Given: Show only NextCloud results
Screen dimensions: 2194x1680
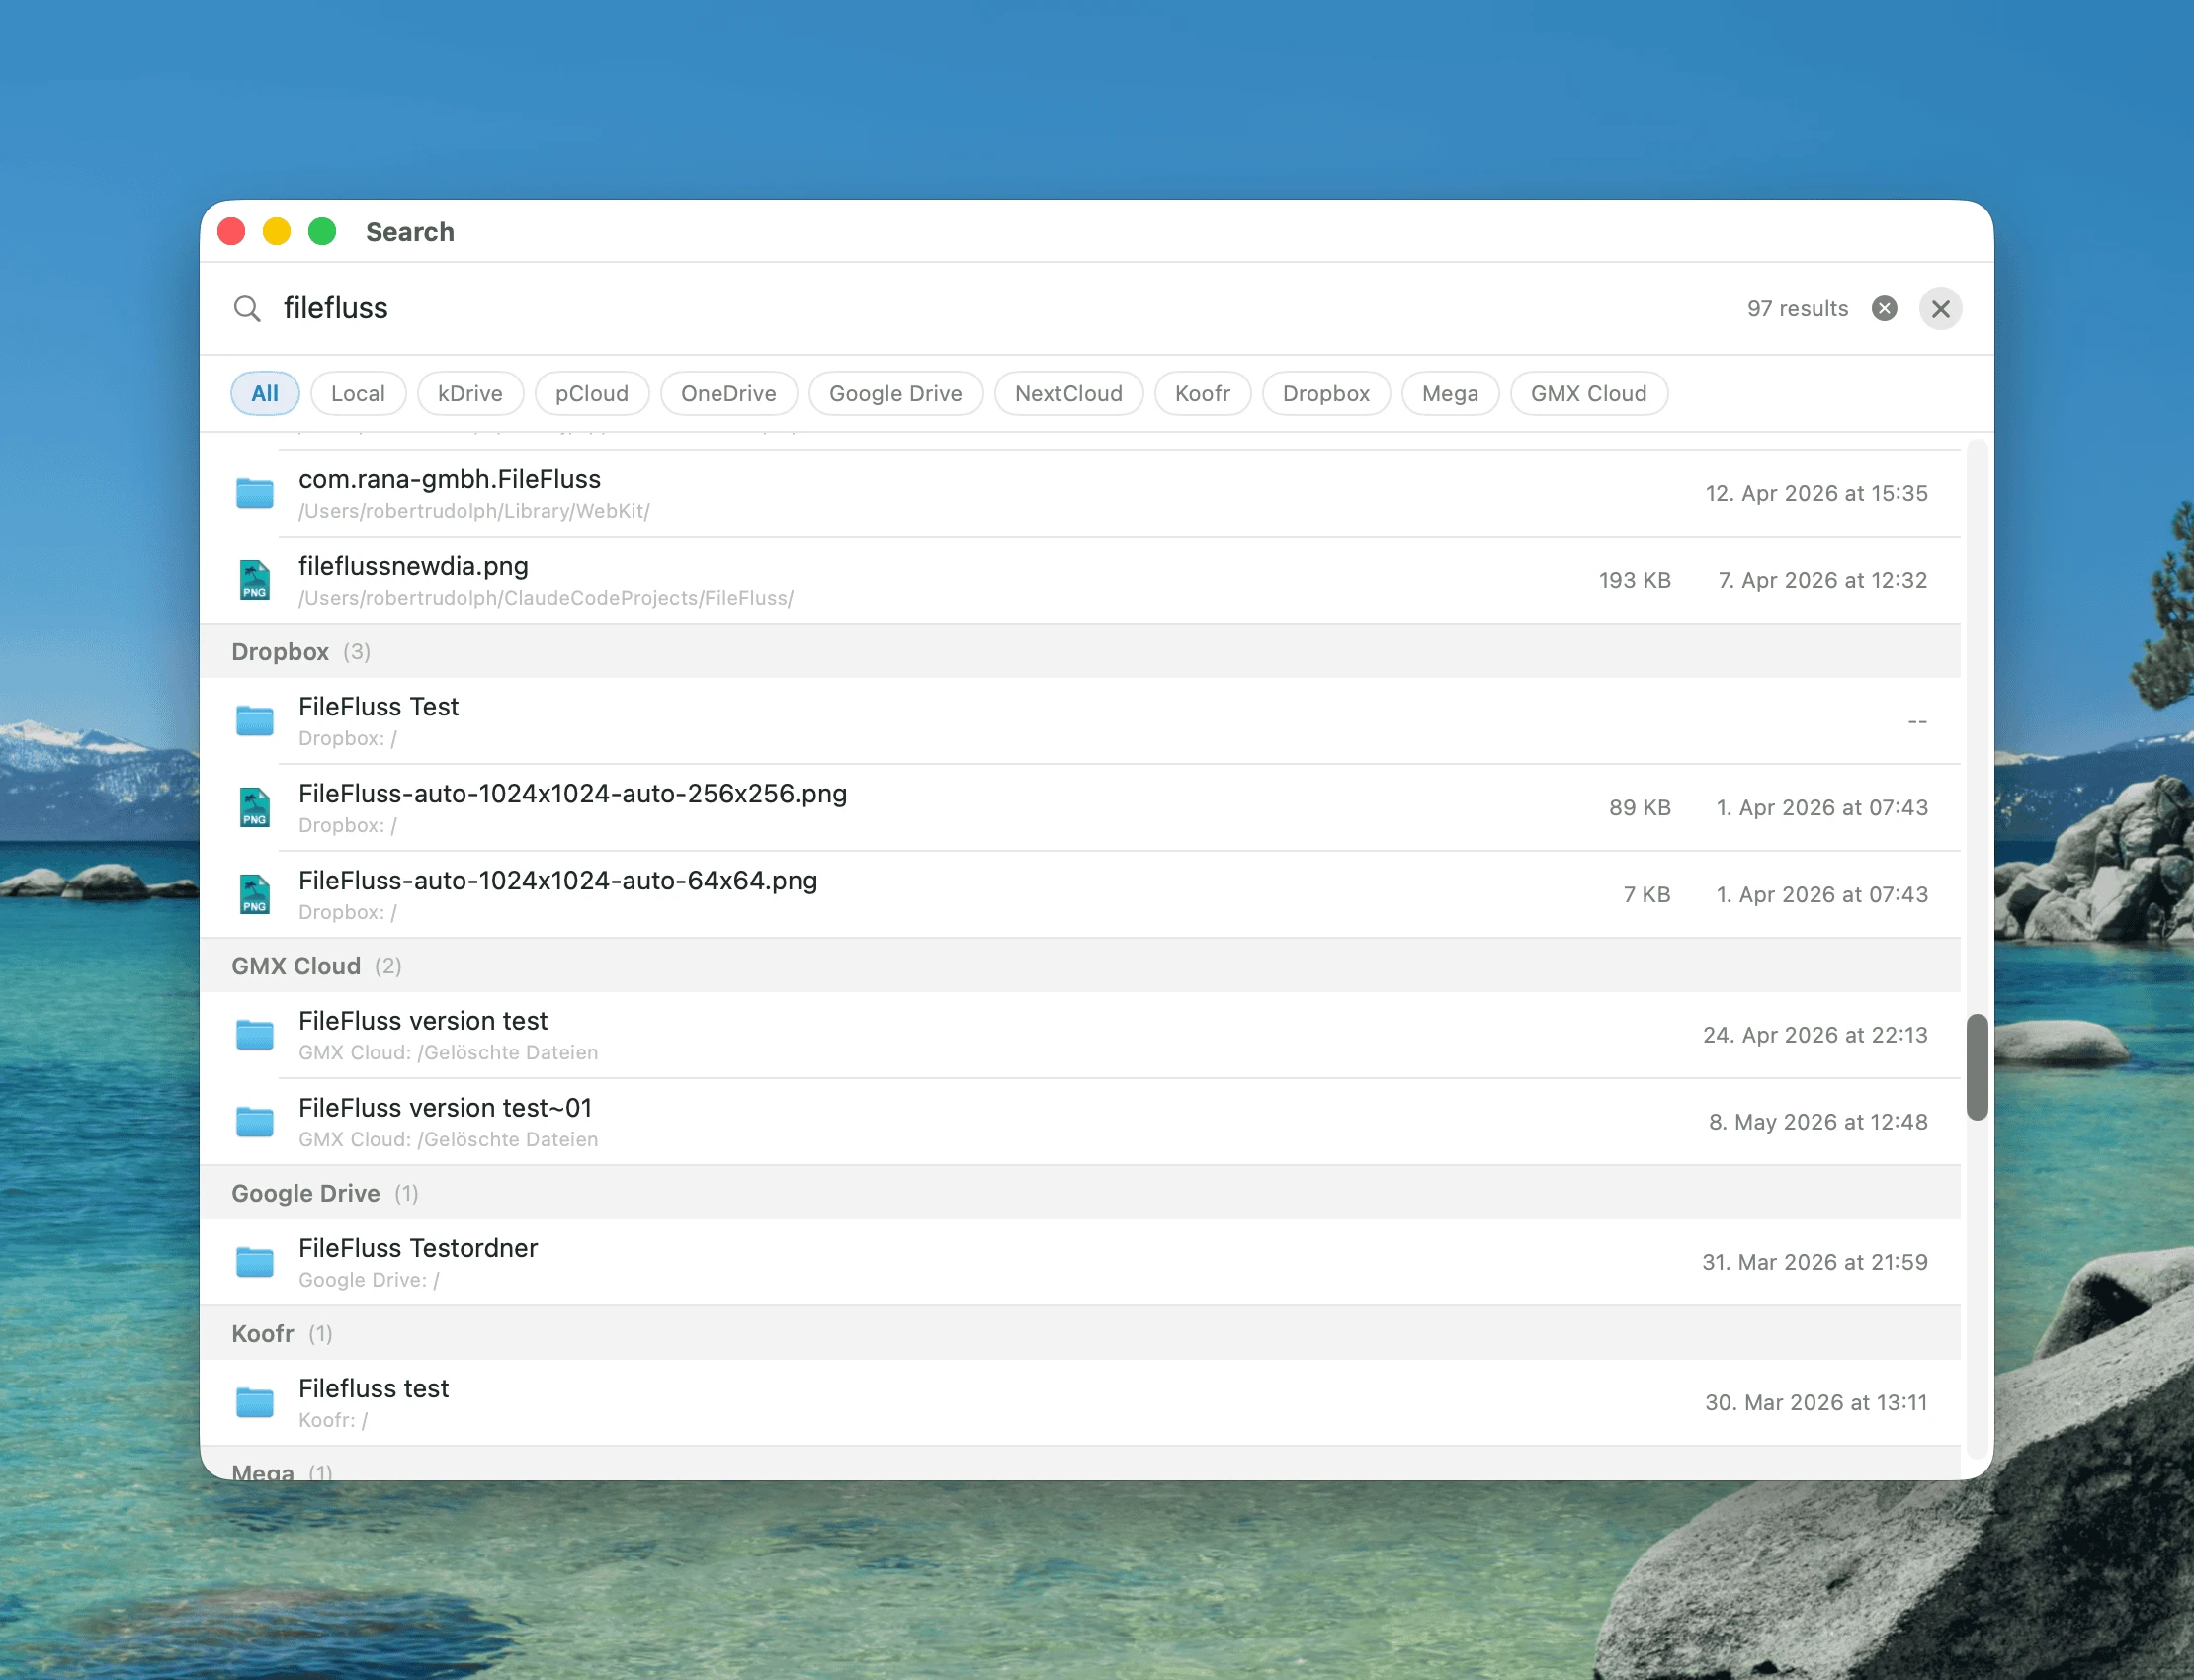Looking at the screenshot, I should [x=1069, y=393].
